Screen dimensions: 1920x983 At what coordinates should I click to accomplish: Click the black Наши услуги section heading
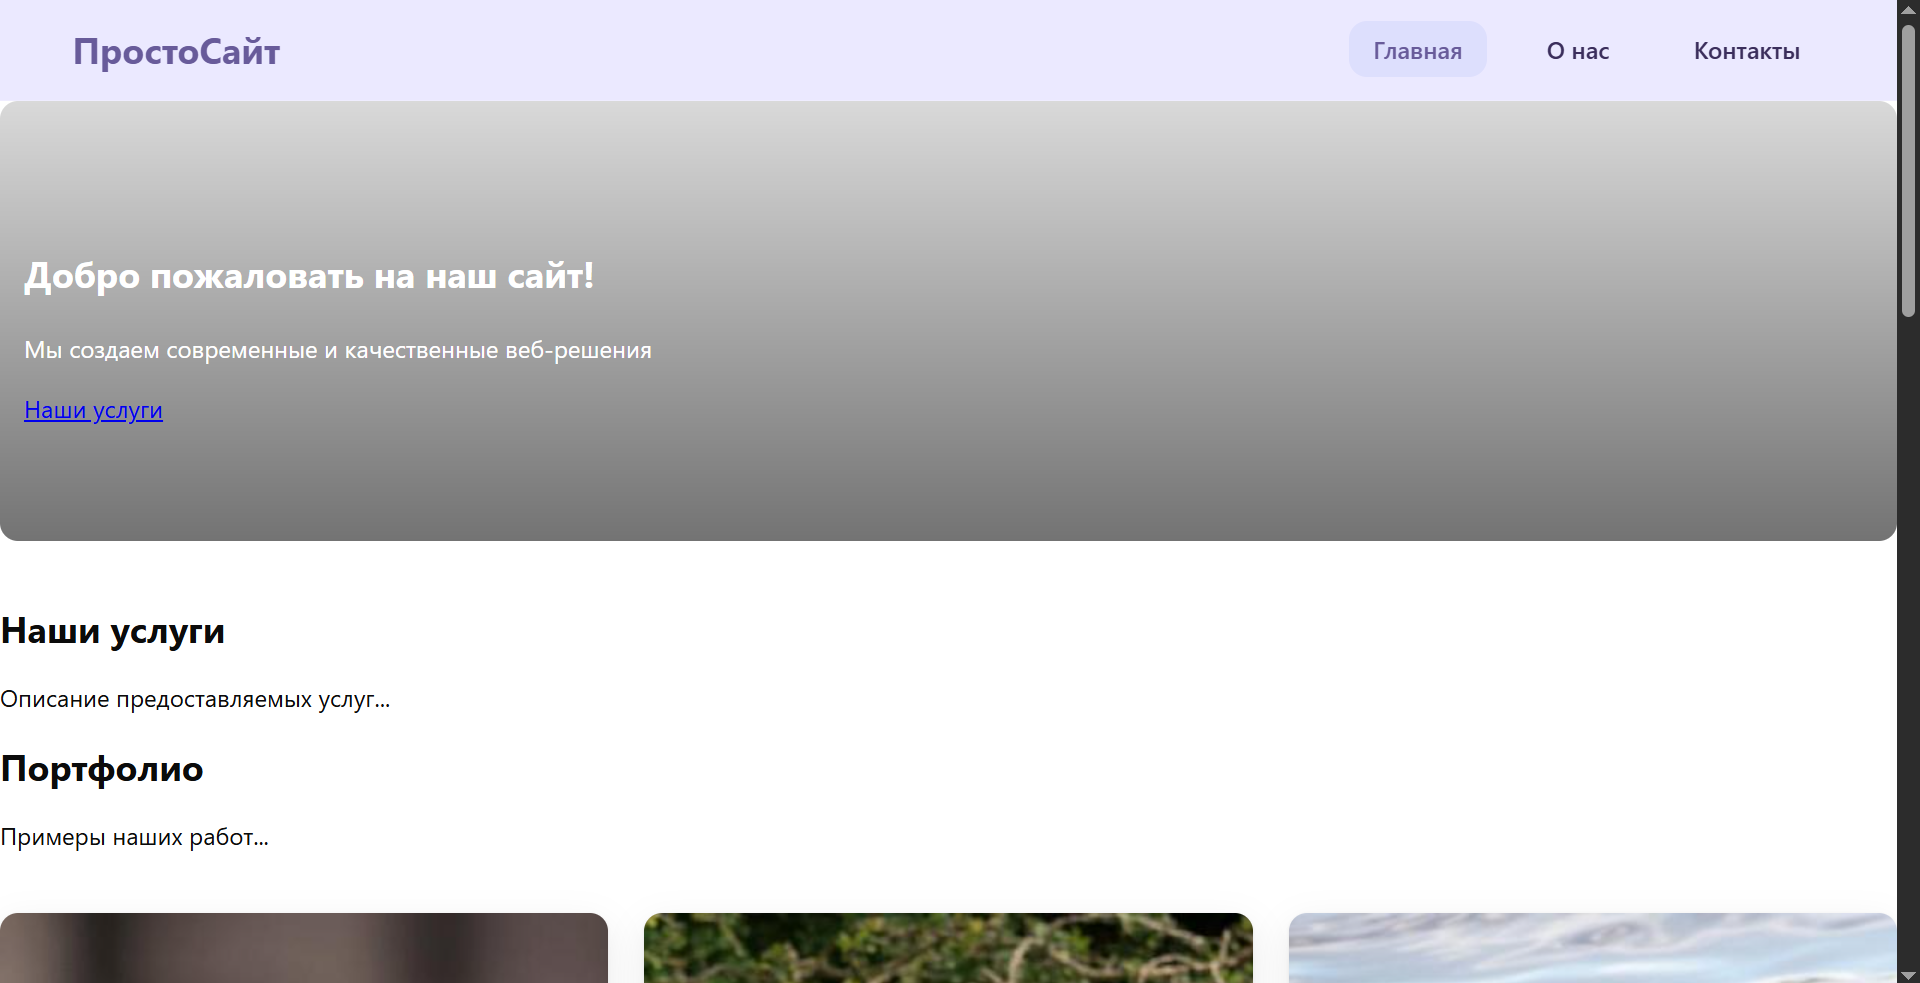point(112,631)
